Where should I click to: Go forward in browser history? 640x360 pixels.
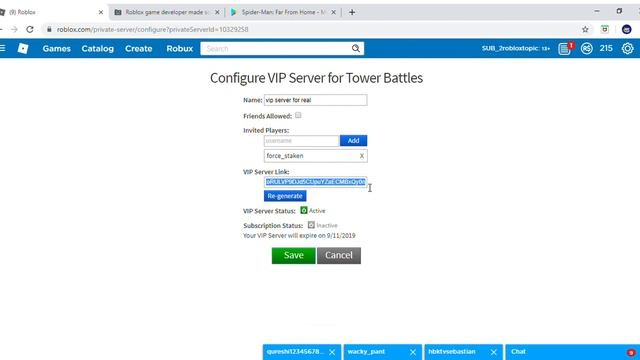(14, 29)
